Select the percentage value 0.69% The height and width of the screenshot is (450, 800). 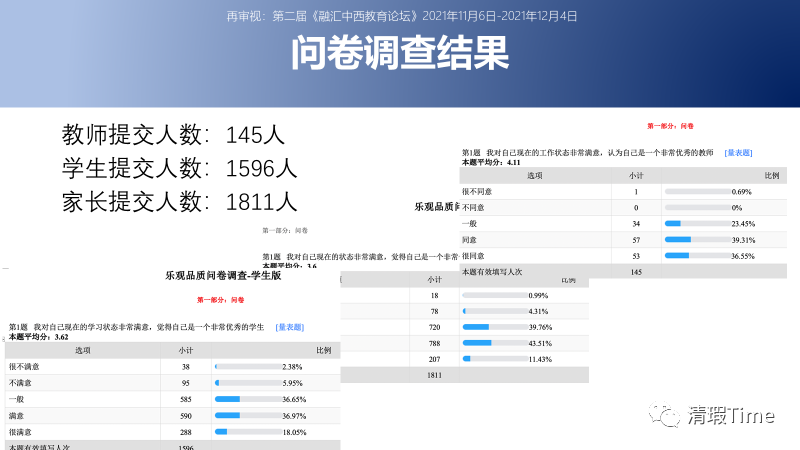(x=741, y=192)
